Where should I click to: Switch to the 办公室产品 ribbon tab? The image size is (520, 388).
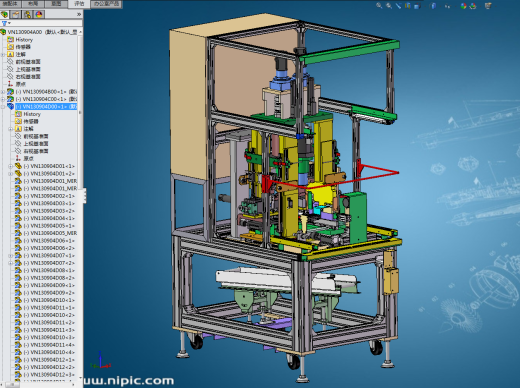(x=106, y=4)
